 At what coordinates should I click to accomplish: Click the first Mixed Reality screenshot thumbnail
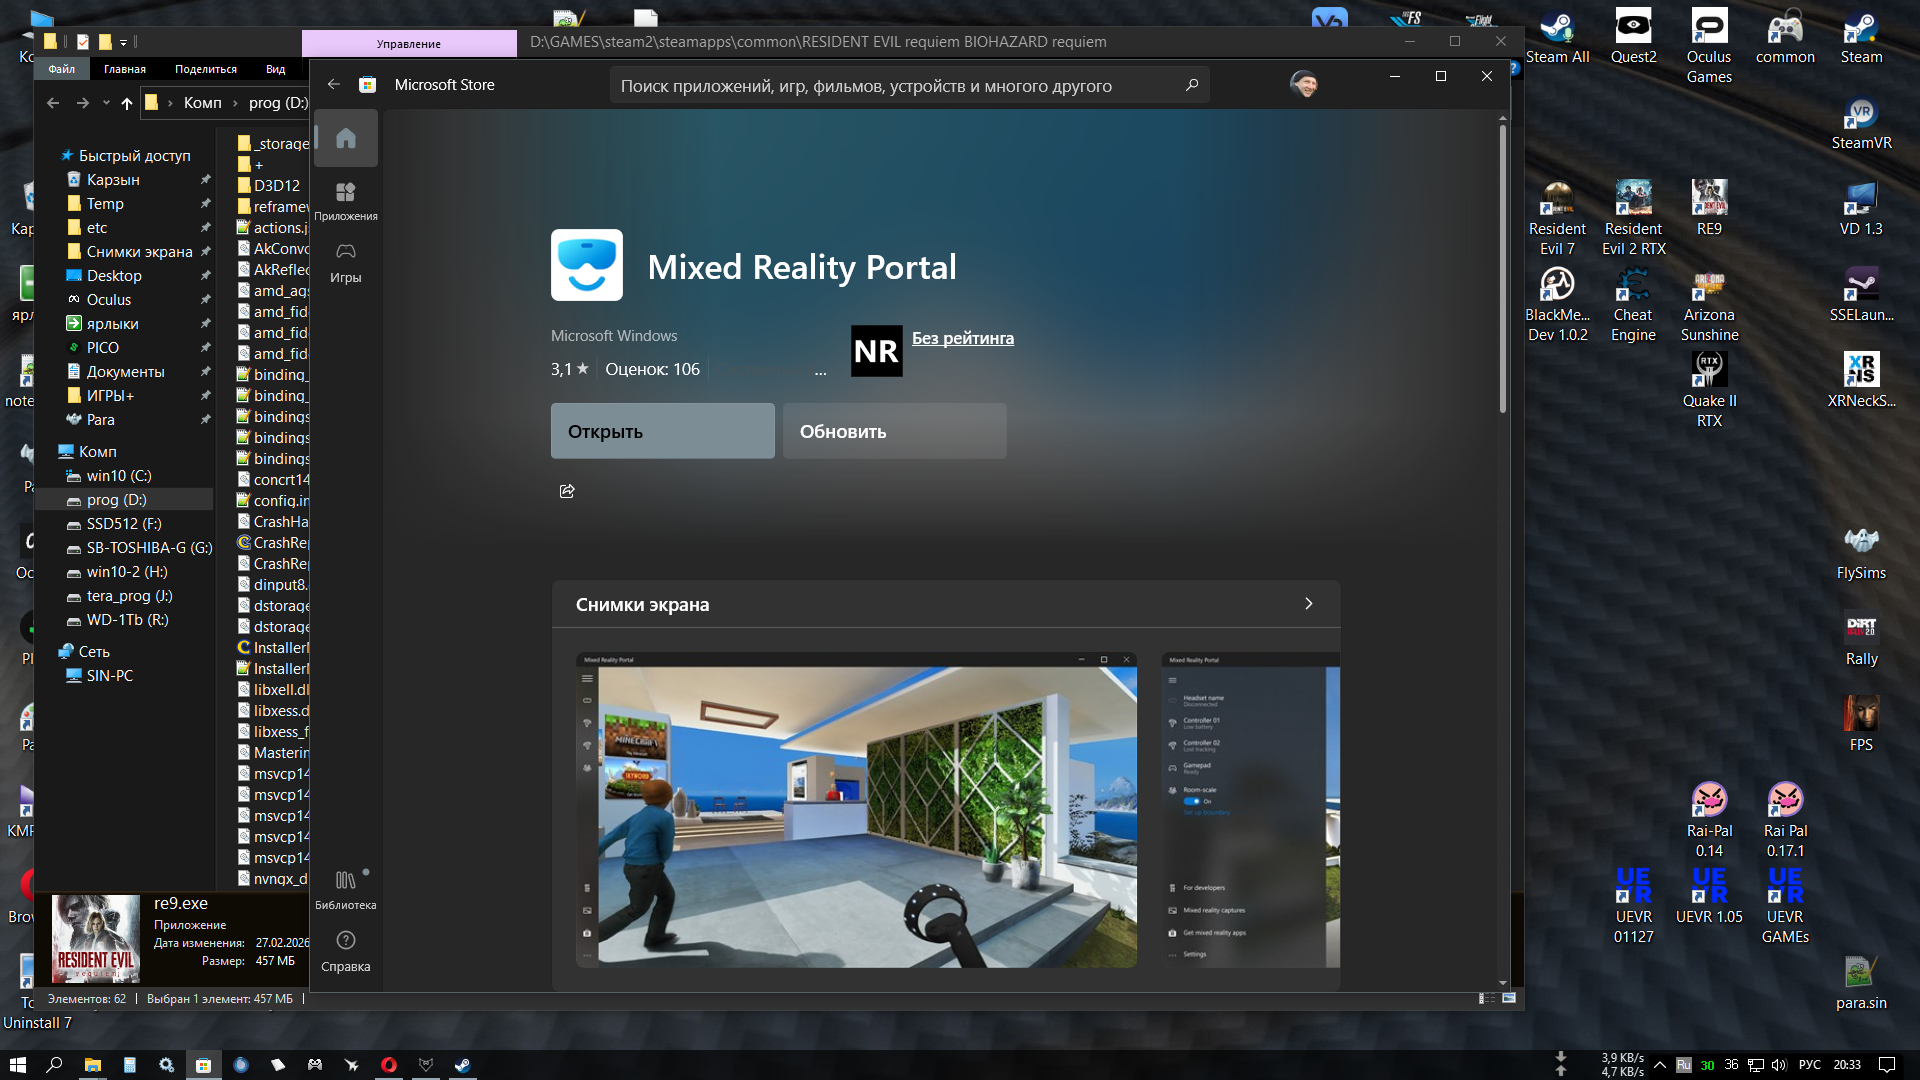click(x=856, y=810)
